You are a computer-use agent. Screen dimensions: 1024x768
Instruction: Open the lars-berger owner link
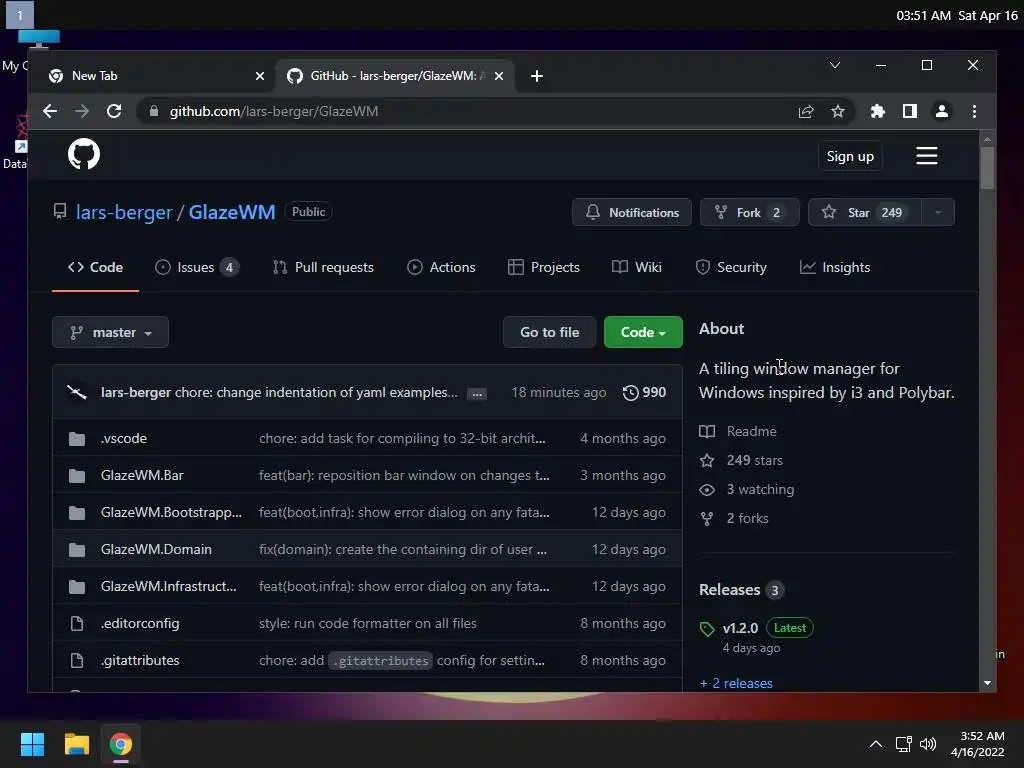tap(124, 212)
